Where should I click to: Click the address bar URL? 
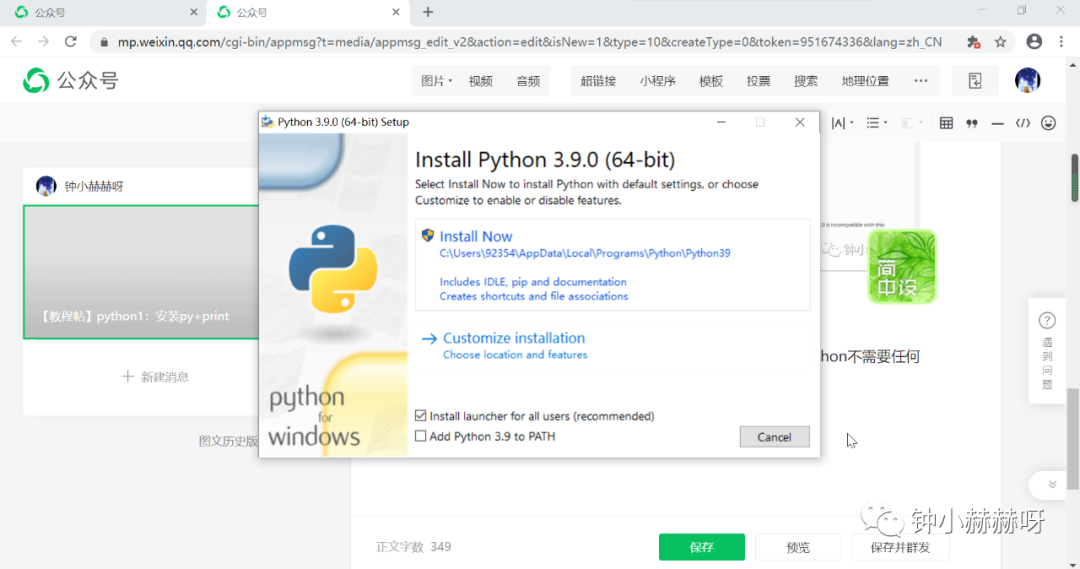point(529,42)
